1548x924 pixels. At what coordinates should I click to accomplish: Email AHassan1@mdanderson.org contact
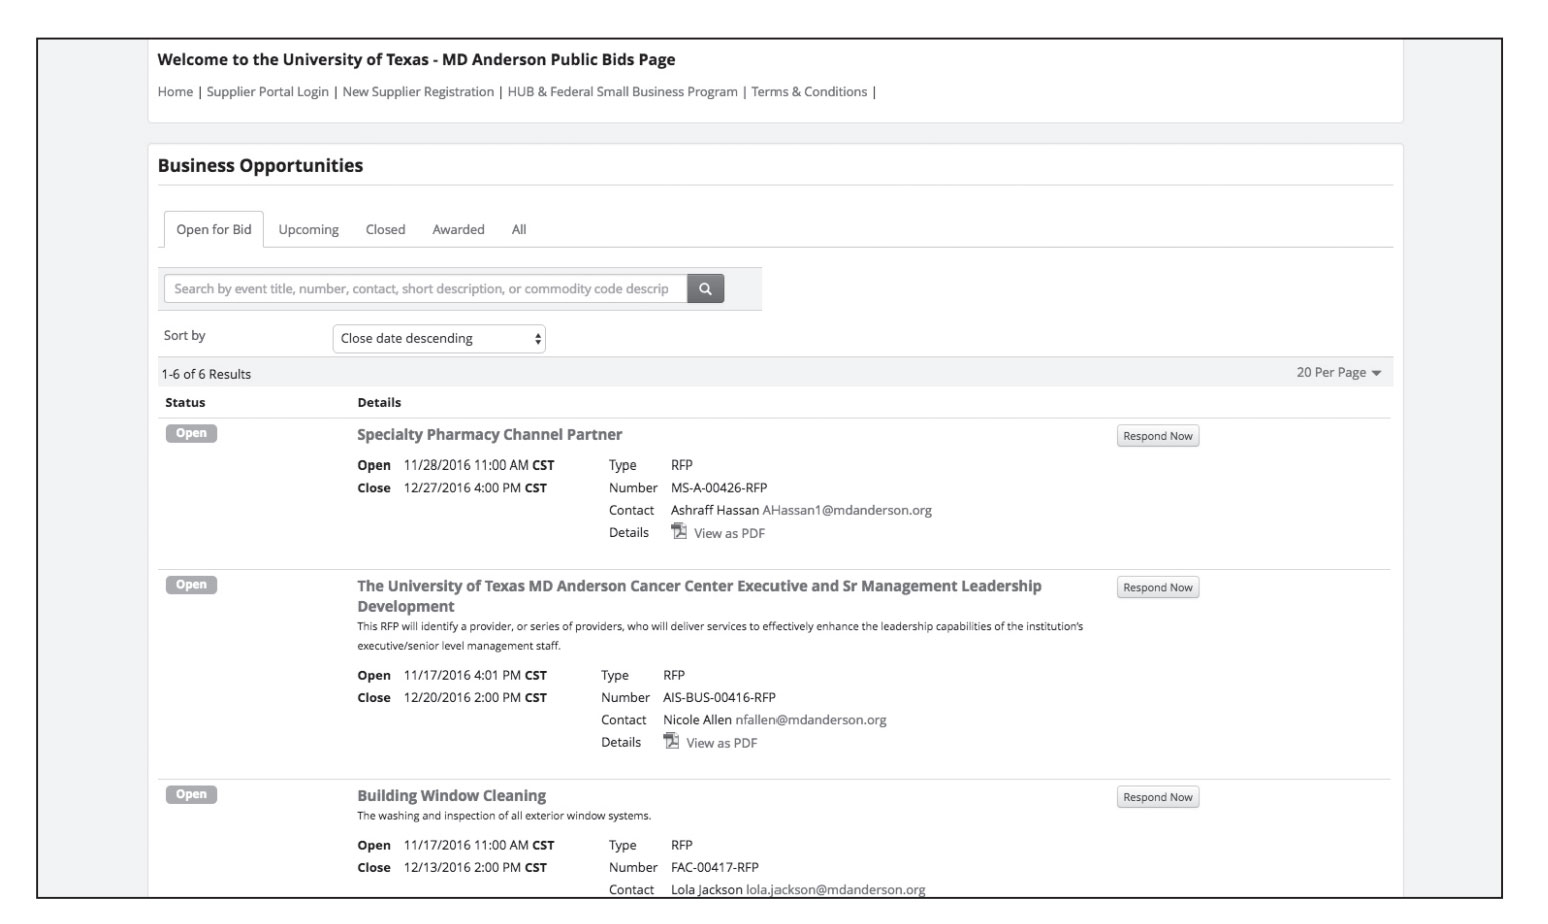(847, 510)
